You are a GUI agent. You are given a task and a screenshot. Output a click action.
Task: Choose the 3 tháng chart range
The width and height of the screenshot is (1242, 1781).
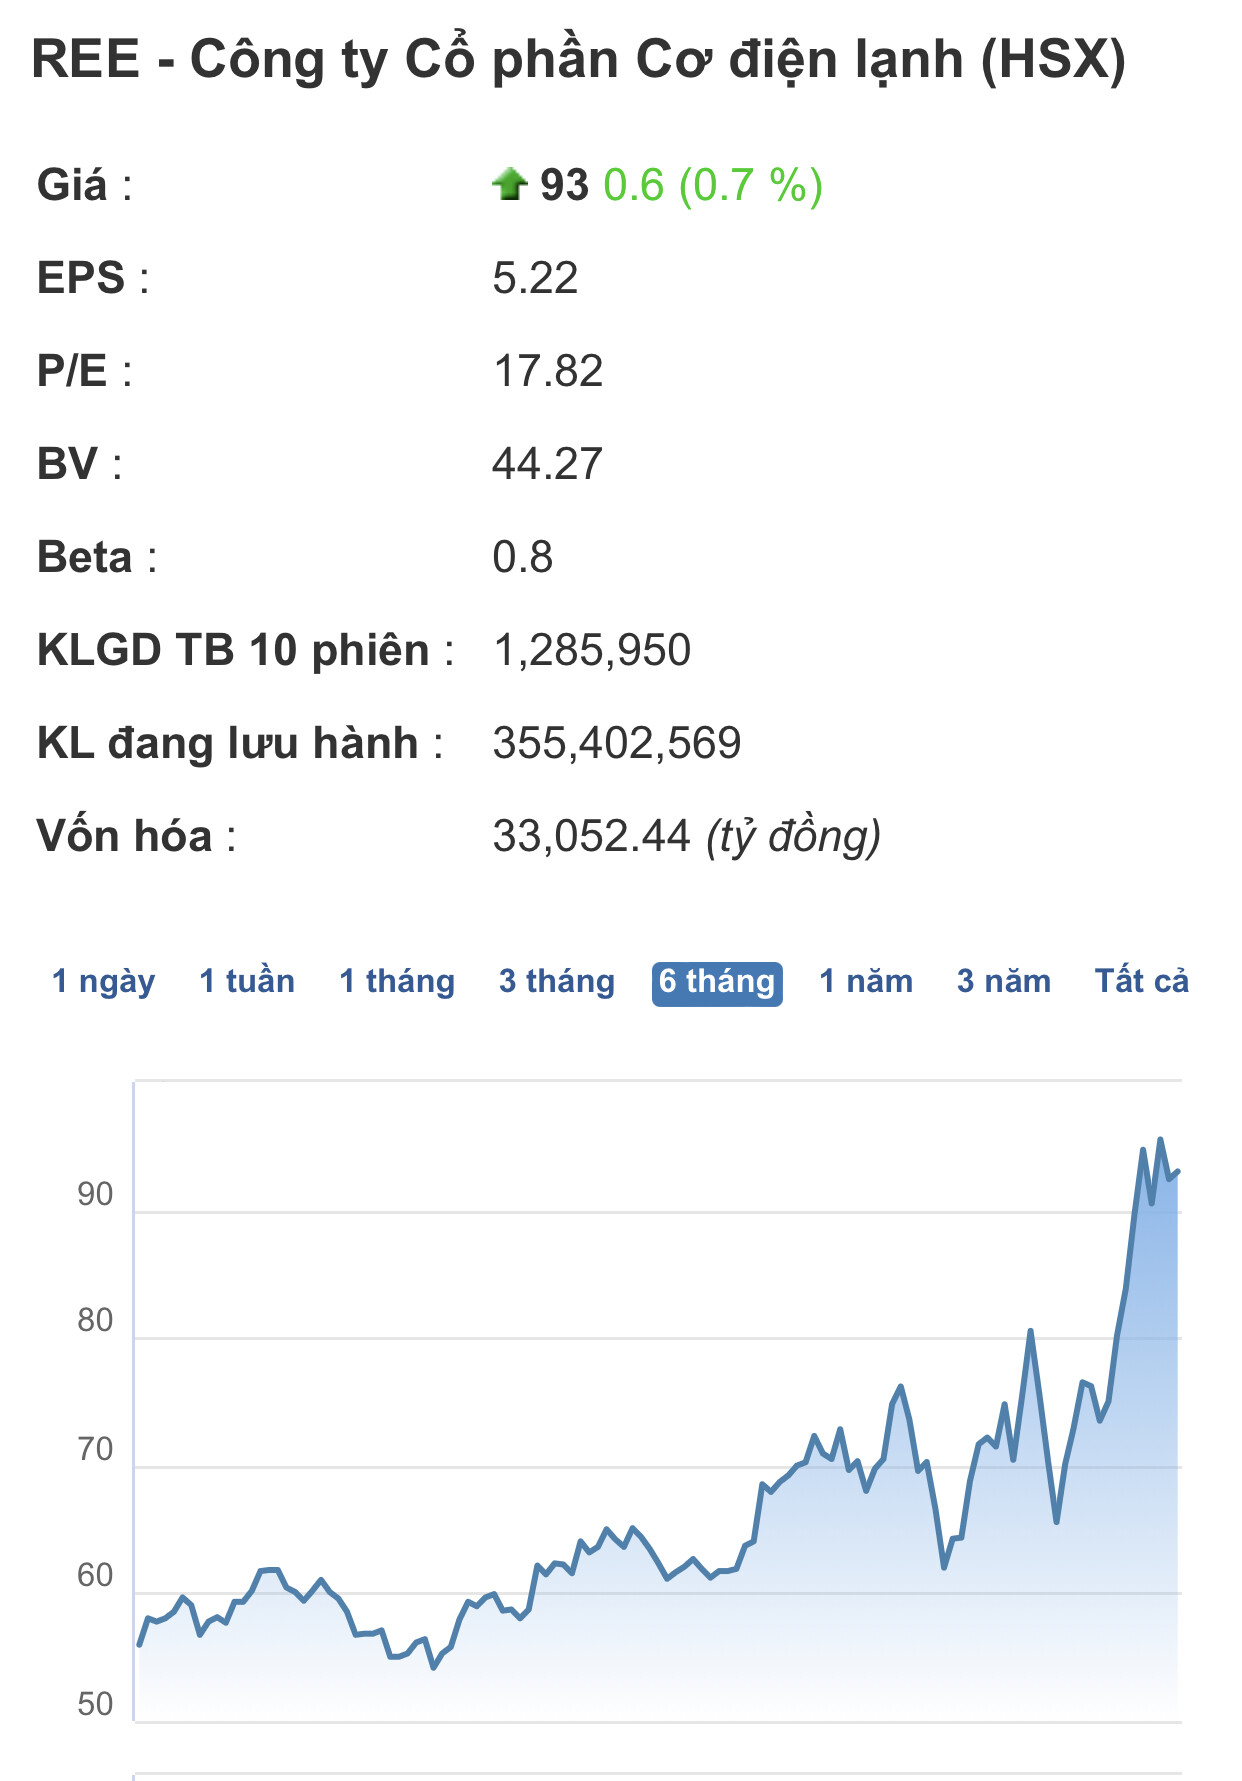[x=557, y=981]
